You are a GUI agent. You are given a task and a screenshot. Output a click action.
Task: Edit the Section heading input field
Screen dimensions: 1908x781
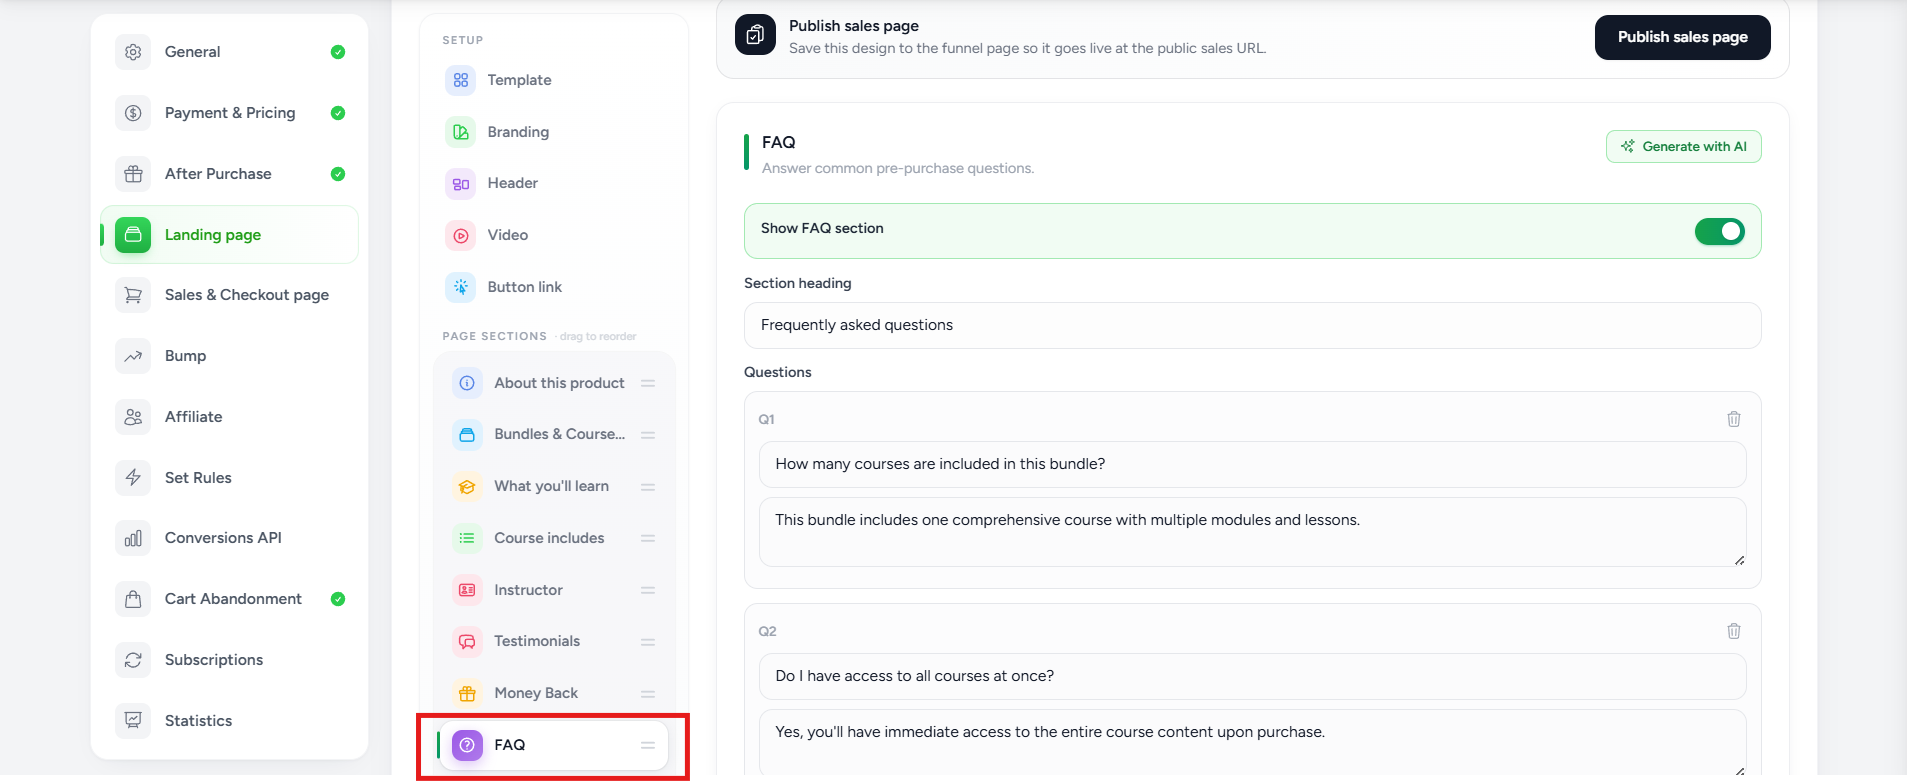1252,325
